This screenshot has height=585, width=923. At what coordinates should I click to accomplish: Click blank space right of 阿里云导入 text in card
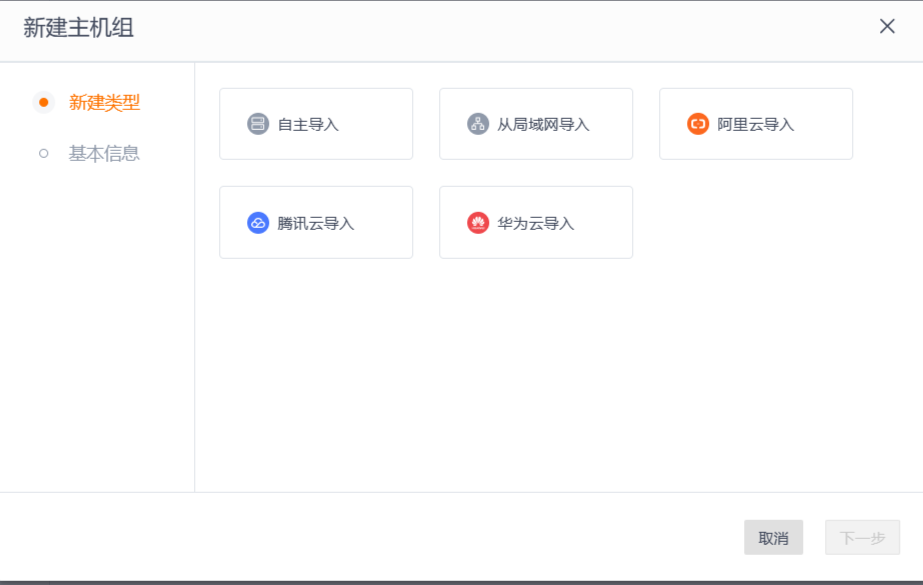tap(823, 125)
